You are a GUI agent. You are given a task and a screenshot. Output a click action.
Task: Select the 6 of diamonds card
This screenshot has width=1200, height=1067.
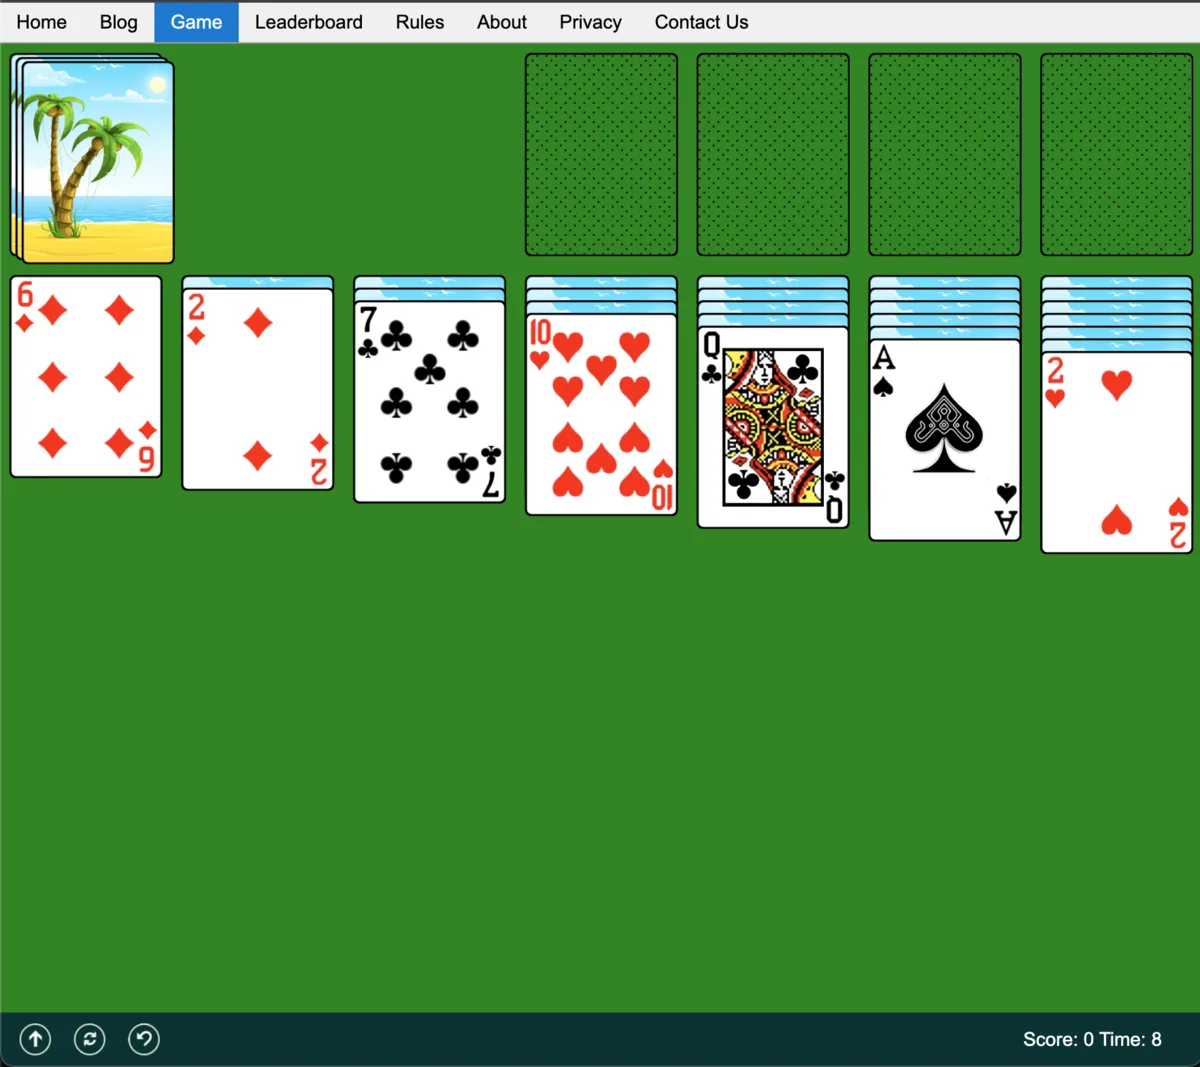86,377
